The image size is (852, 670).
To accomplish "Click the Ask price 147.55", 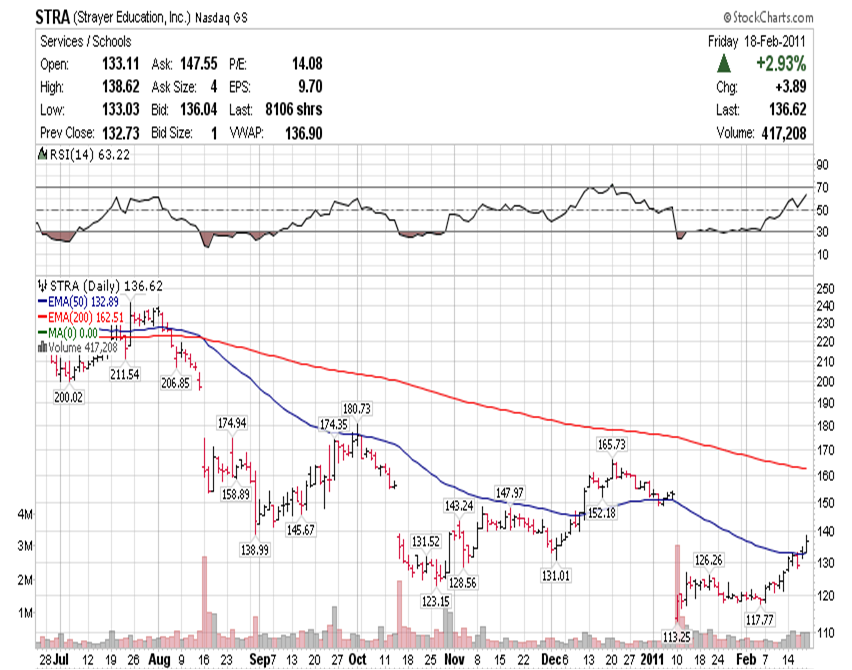I will coord(198,64).
